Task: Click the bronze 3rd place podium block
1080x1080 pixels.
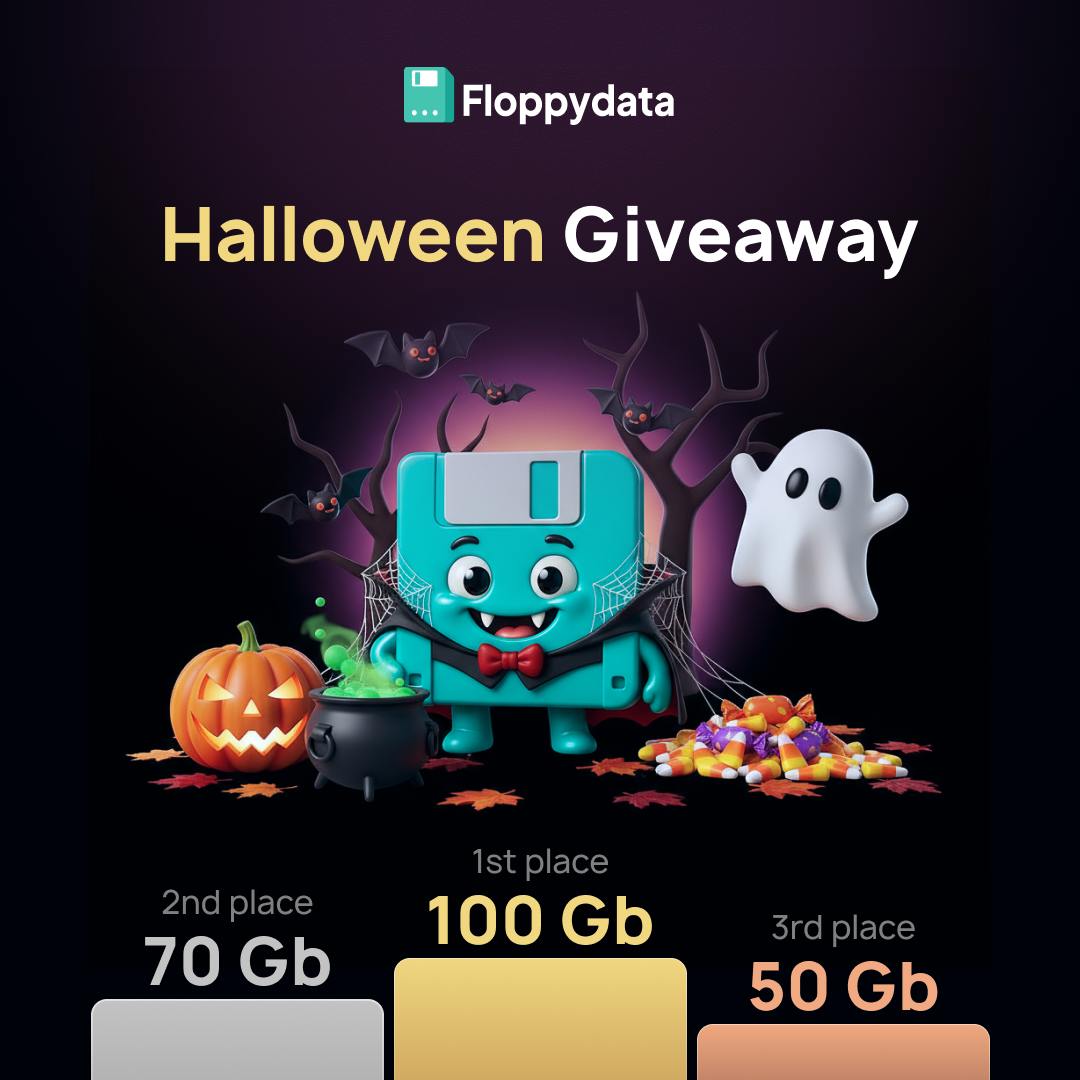Action: 843,1052
